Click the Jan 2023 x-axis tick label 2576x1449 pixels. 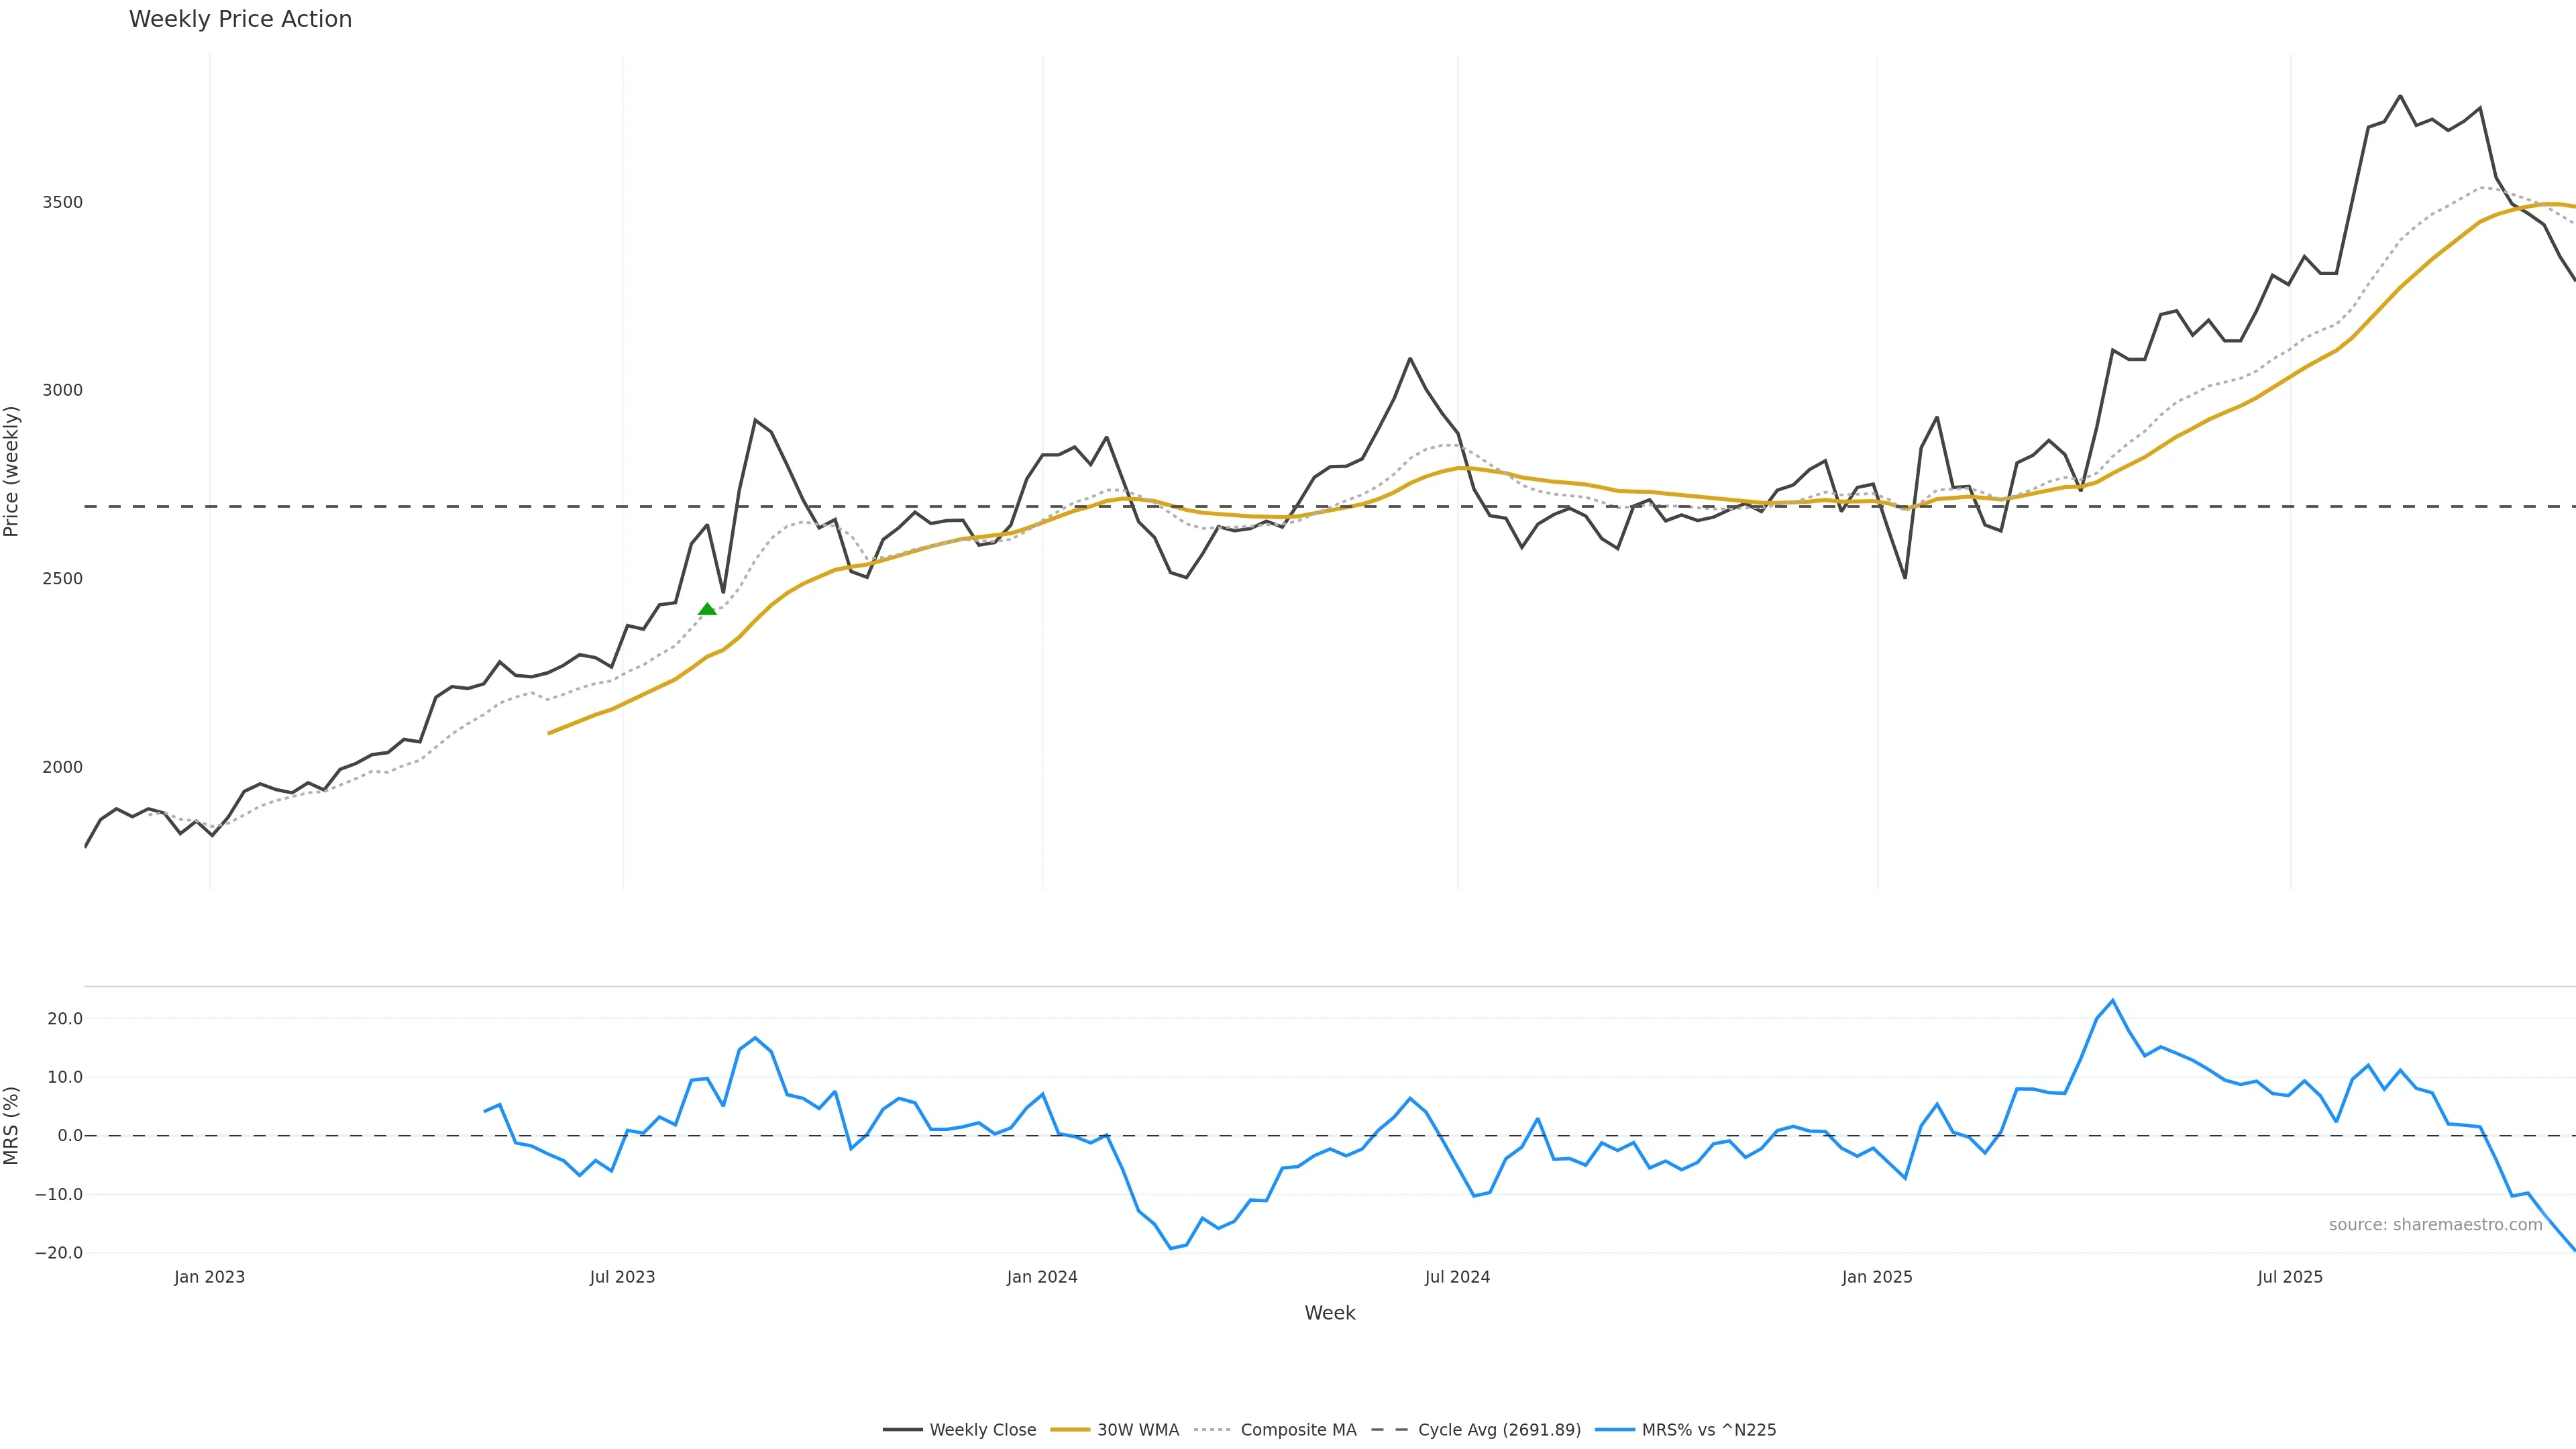point(209,1277)
